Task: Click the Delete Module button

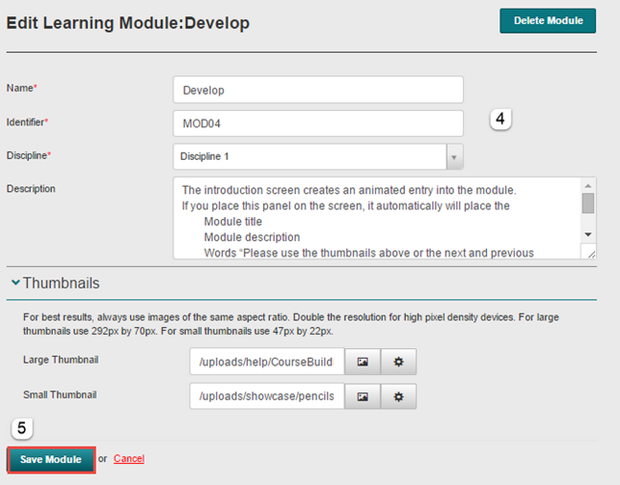Action: point(548,21)
